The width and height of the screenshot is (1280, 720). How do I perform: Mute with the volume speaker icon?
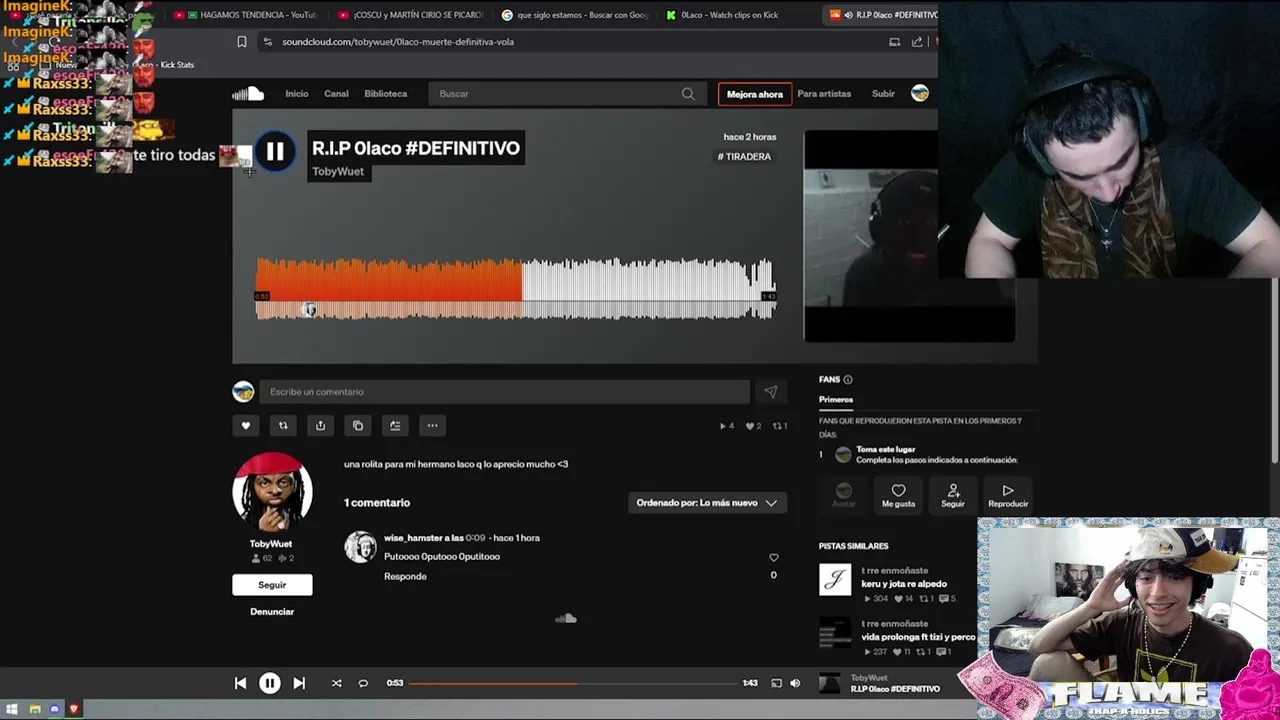[795, 683]
